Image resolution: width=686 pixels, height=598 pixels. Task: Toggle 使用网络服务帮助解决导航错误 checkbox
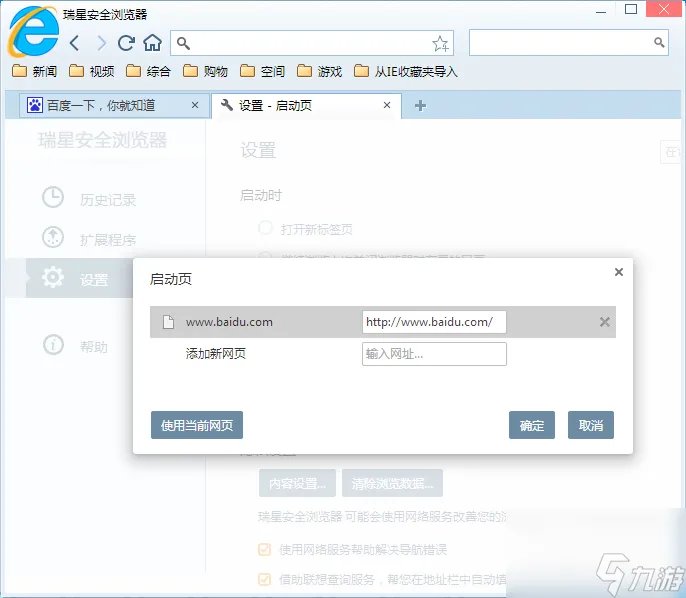pos(265,549)
